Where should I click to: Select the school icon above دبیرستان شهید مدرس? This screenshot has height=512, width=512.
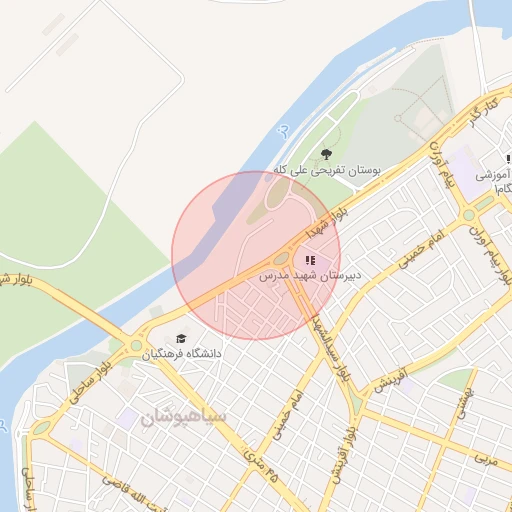coord(310,260)
